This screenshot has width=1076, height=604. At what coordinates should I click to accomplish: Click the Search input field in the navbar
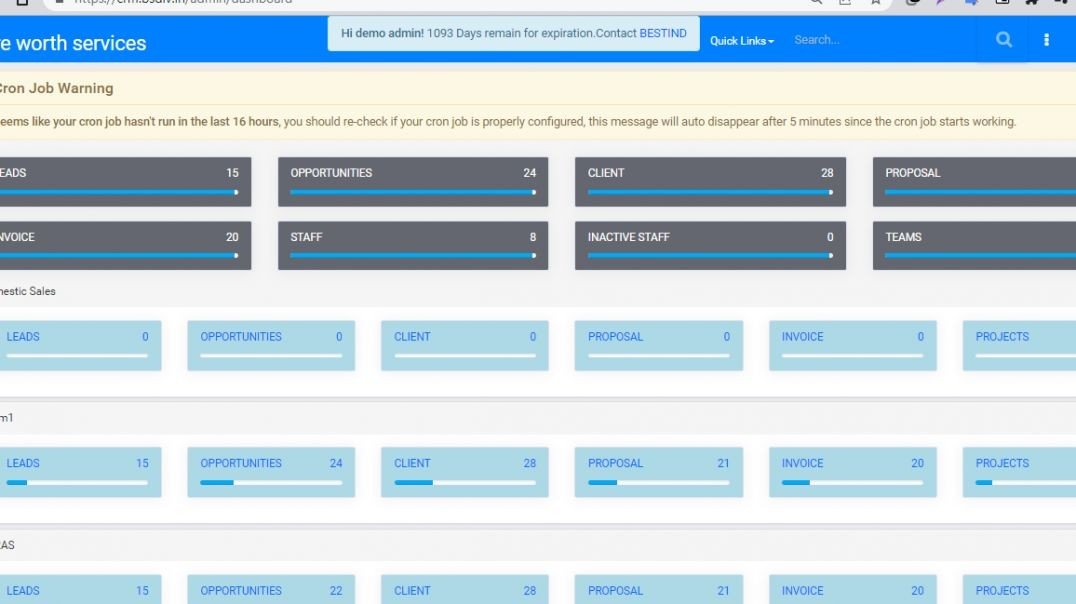coord(880,39)
